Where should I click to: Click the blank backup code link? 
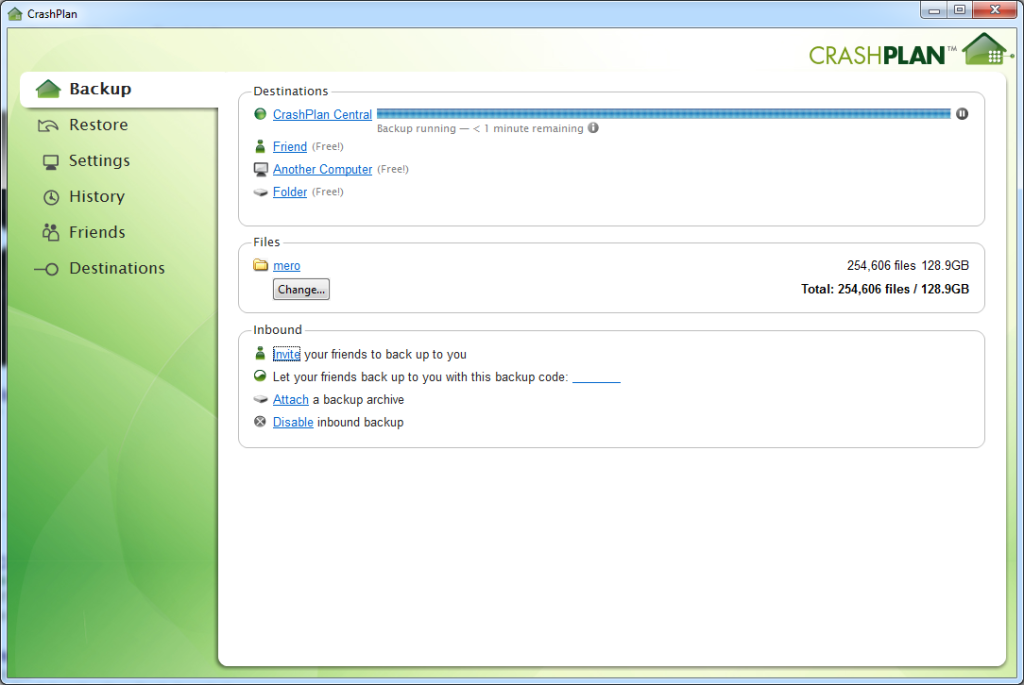pos(596,377)
